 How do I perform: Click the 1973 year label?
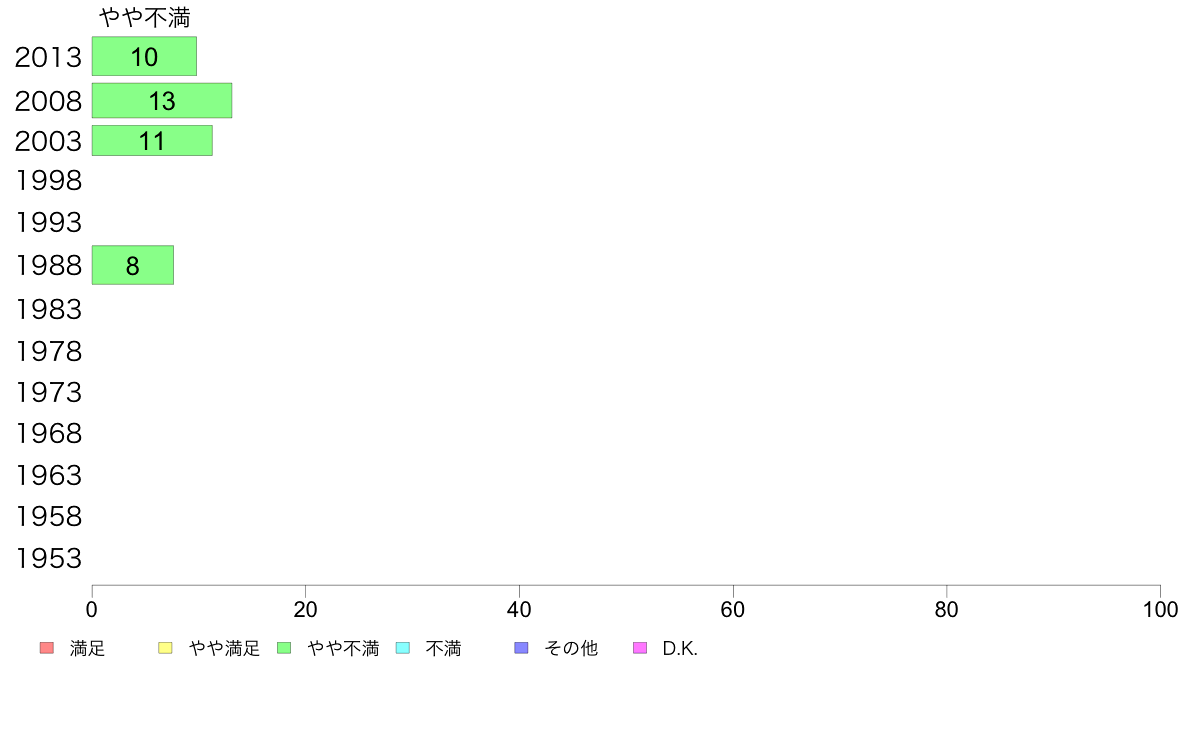pyautogui.click(x=48, y=392)
